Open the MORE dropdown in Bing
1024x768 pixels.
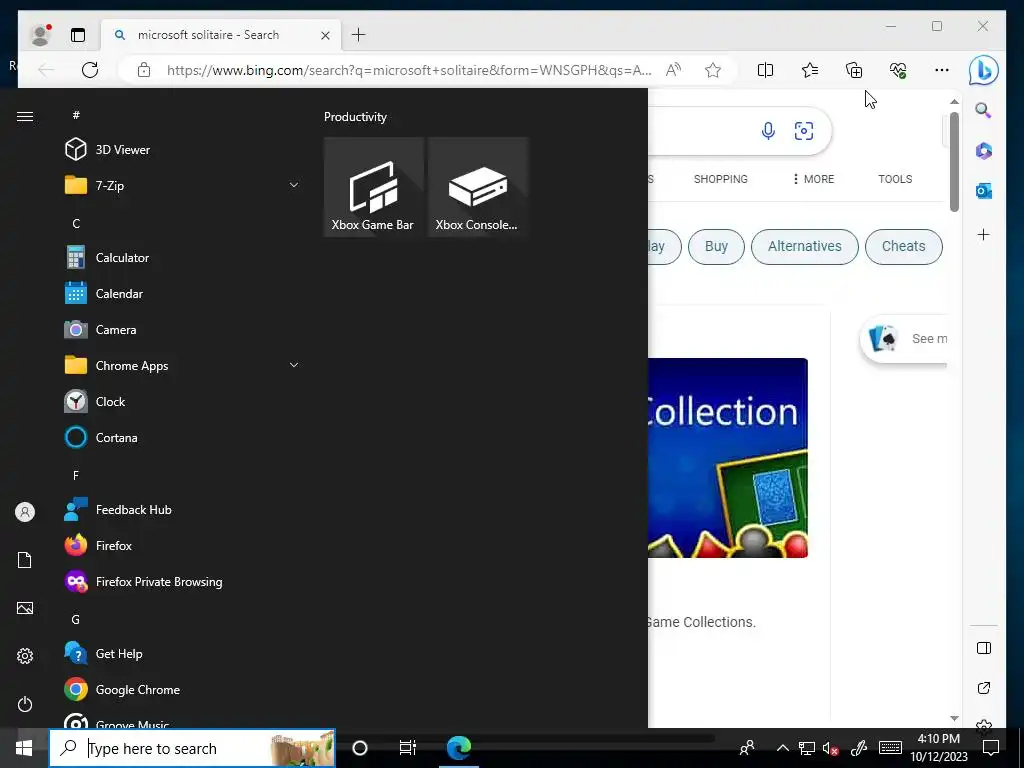(814, 179)
